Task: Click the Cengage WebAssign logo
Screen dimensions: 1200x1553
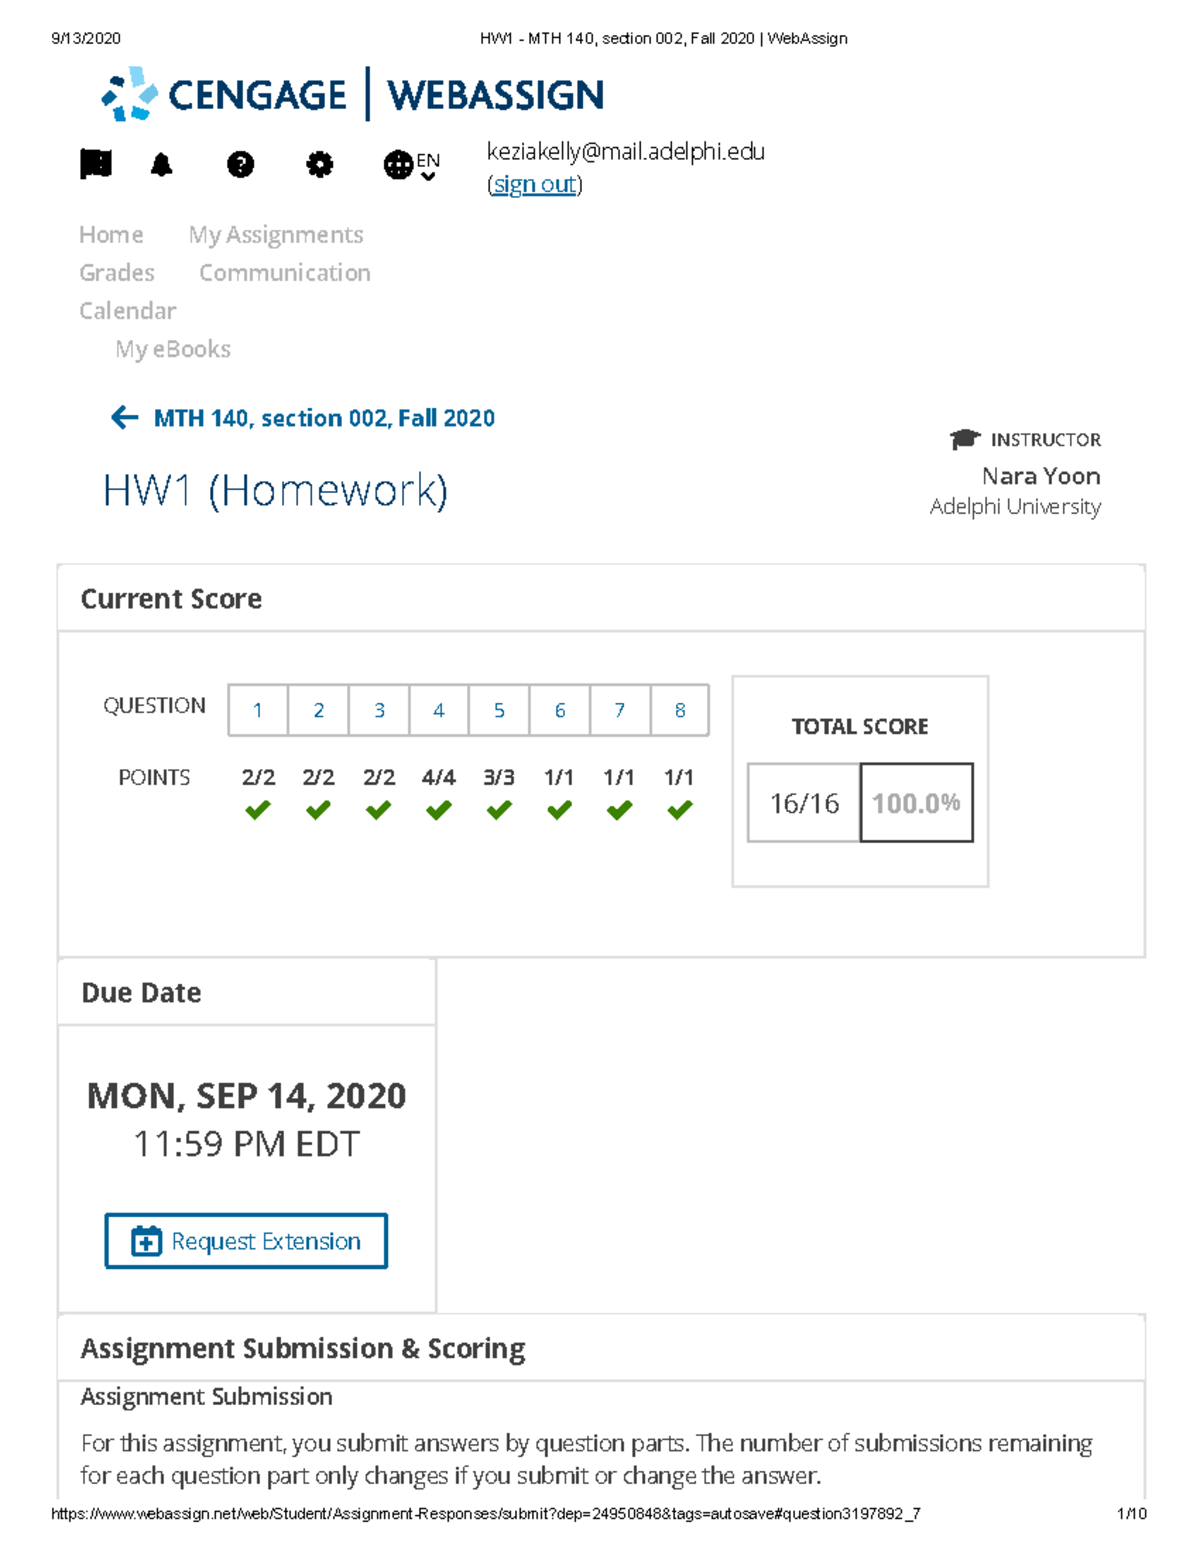Action: 350,93
